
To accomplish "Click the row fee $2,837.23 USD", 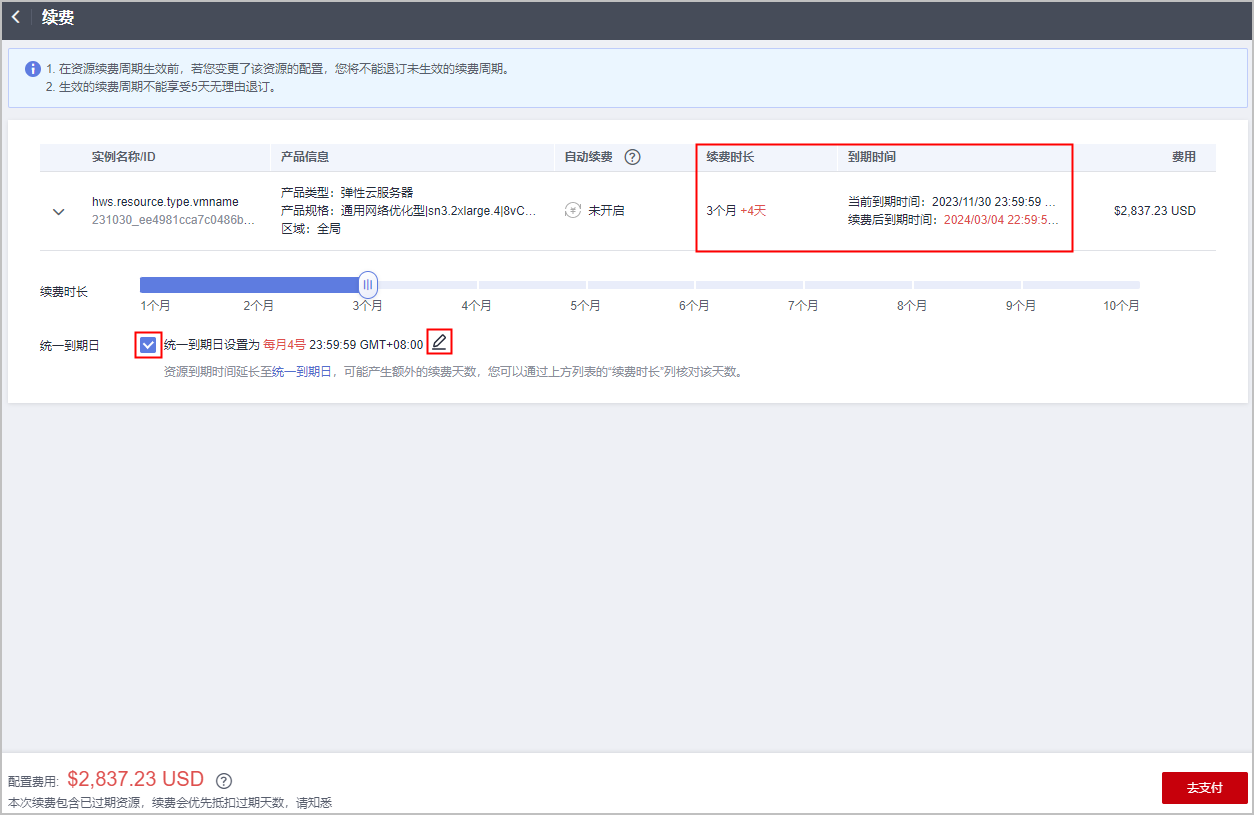I will [x=1155, y=211].
